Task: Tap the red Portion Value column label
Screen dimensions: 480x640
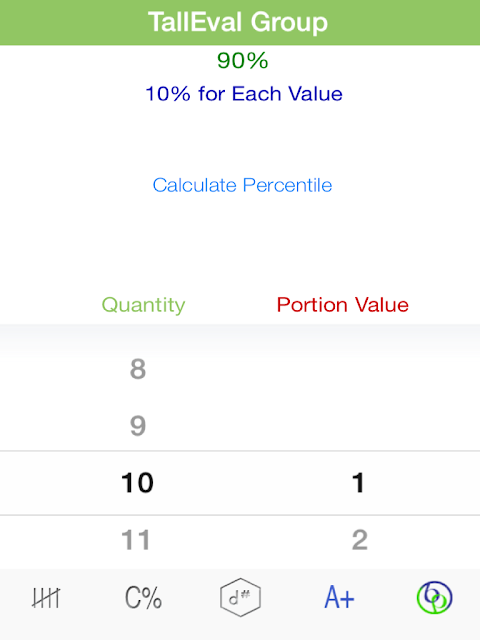Action: pos(342,304)
